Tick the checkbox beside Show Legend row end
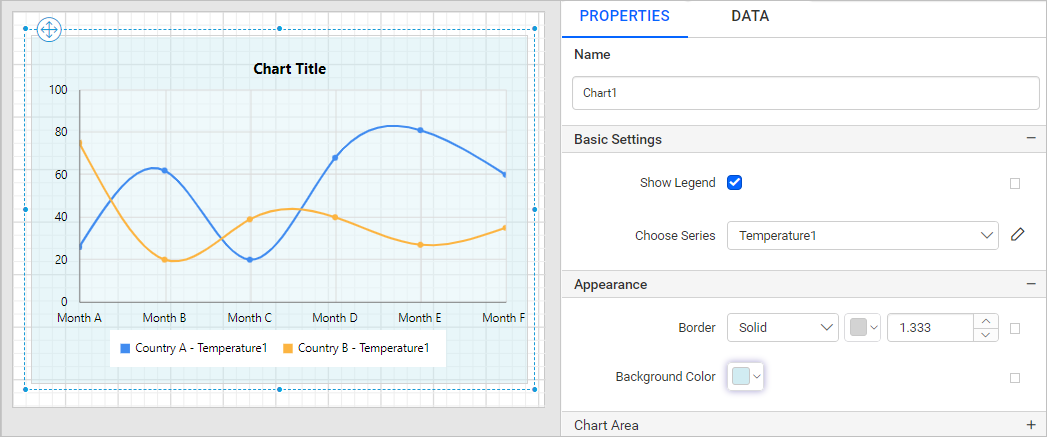 pos(1015,183)
